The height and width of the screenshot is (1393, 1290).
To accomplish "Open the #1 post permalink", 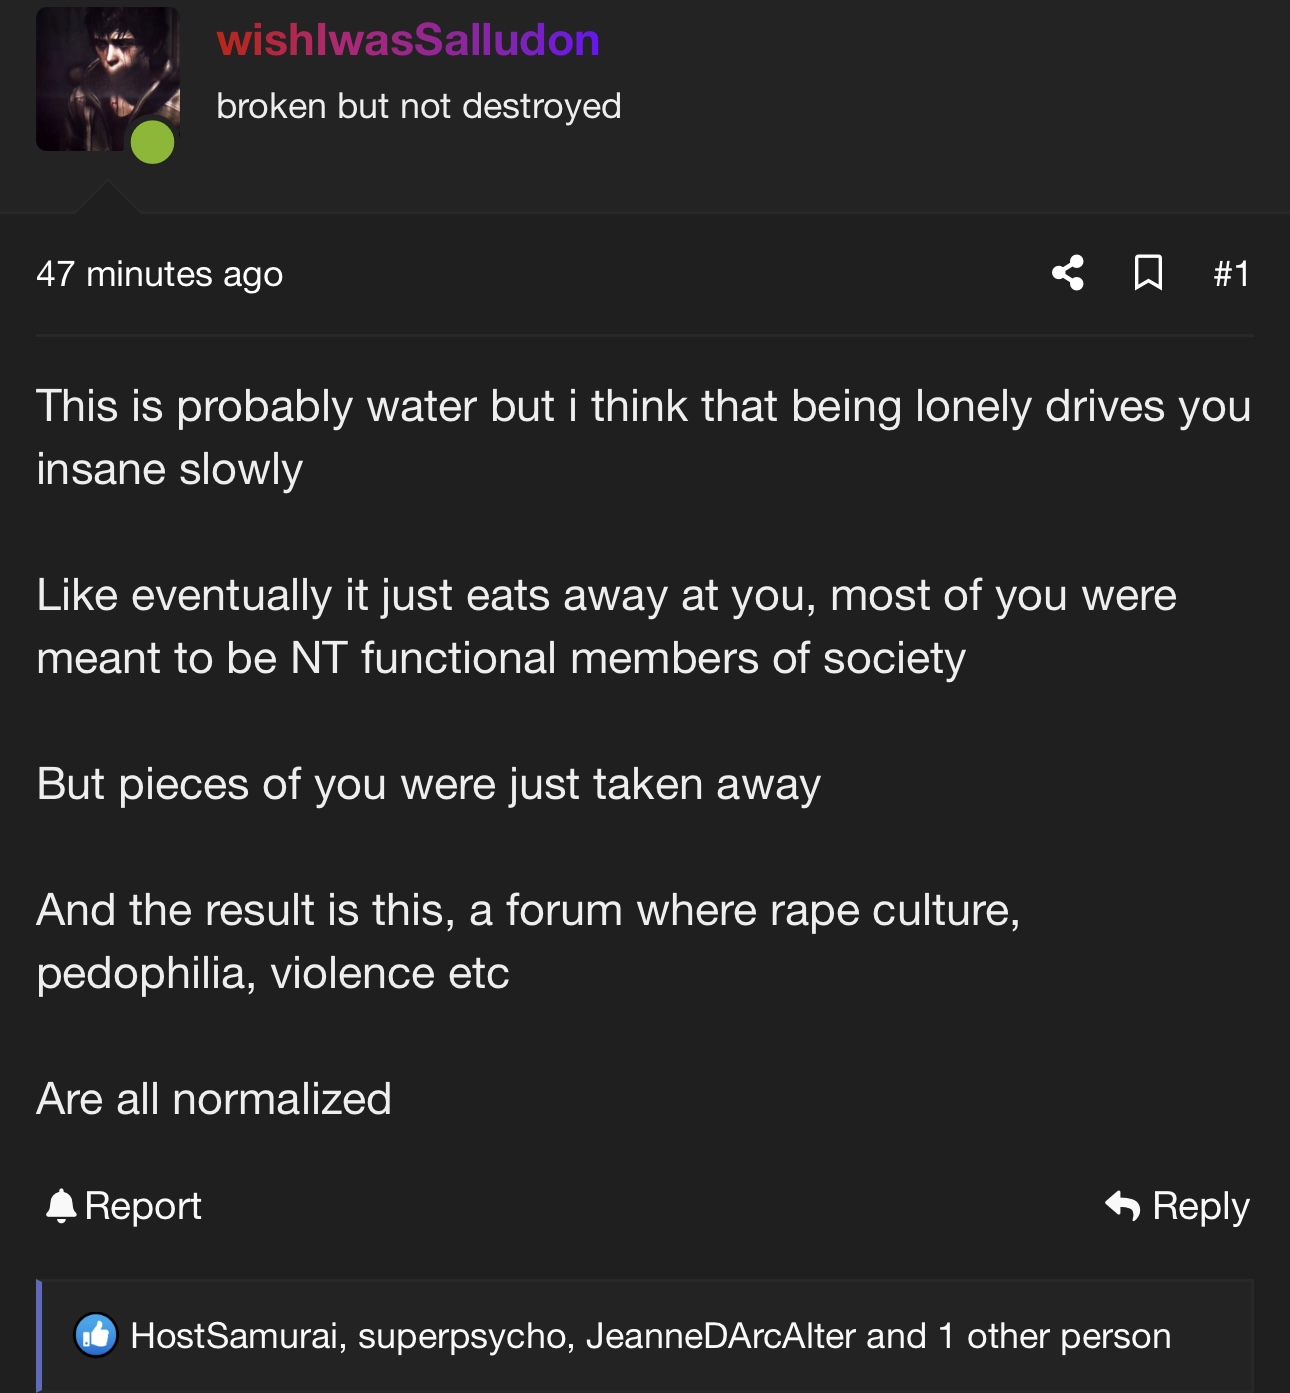I will coord(1231,274).
